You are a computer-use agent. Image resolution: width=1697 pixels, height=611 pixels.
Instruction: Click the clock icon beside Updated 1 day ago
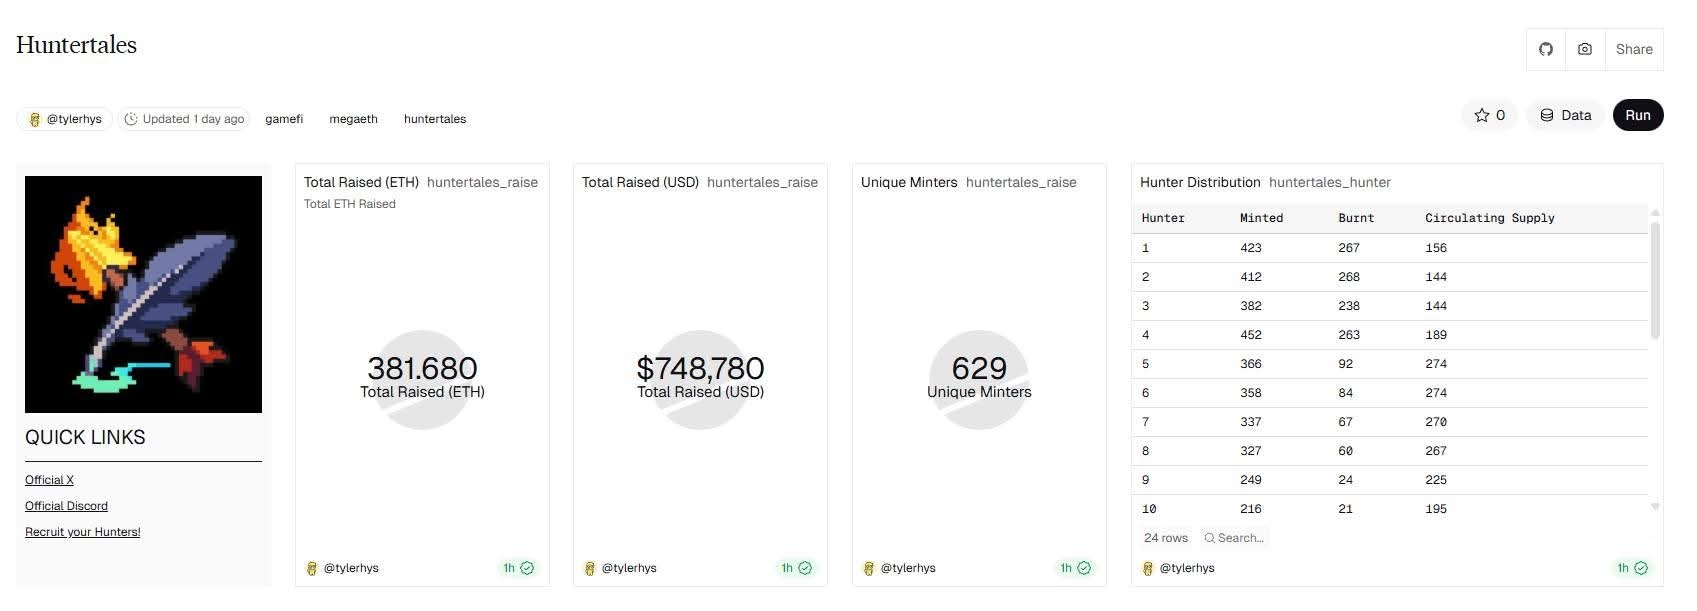[x=131, y=119]
